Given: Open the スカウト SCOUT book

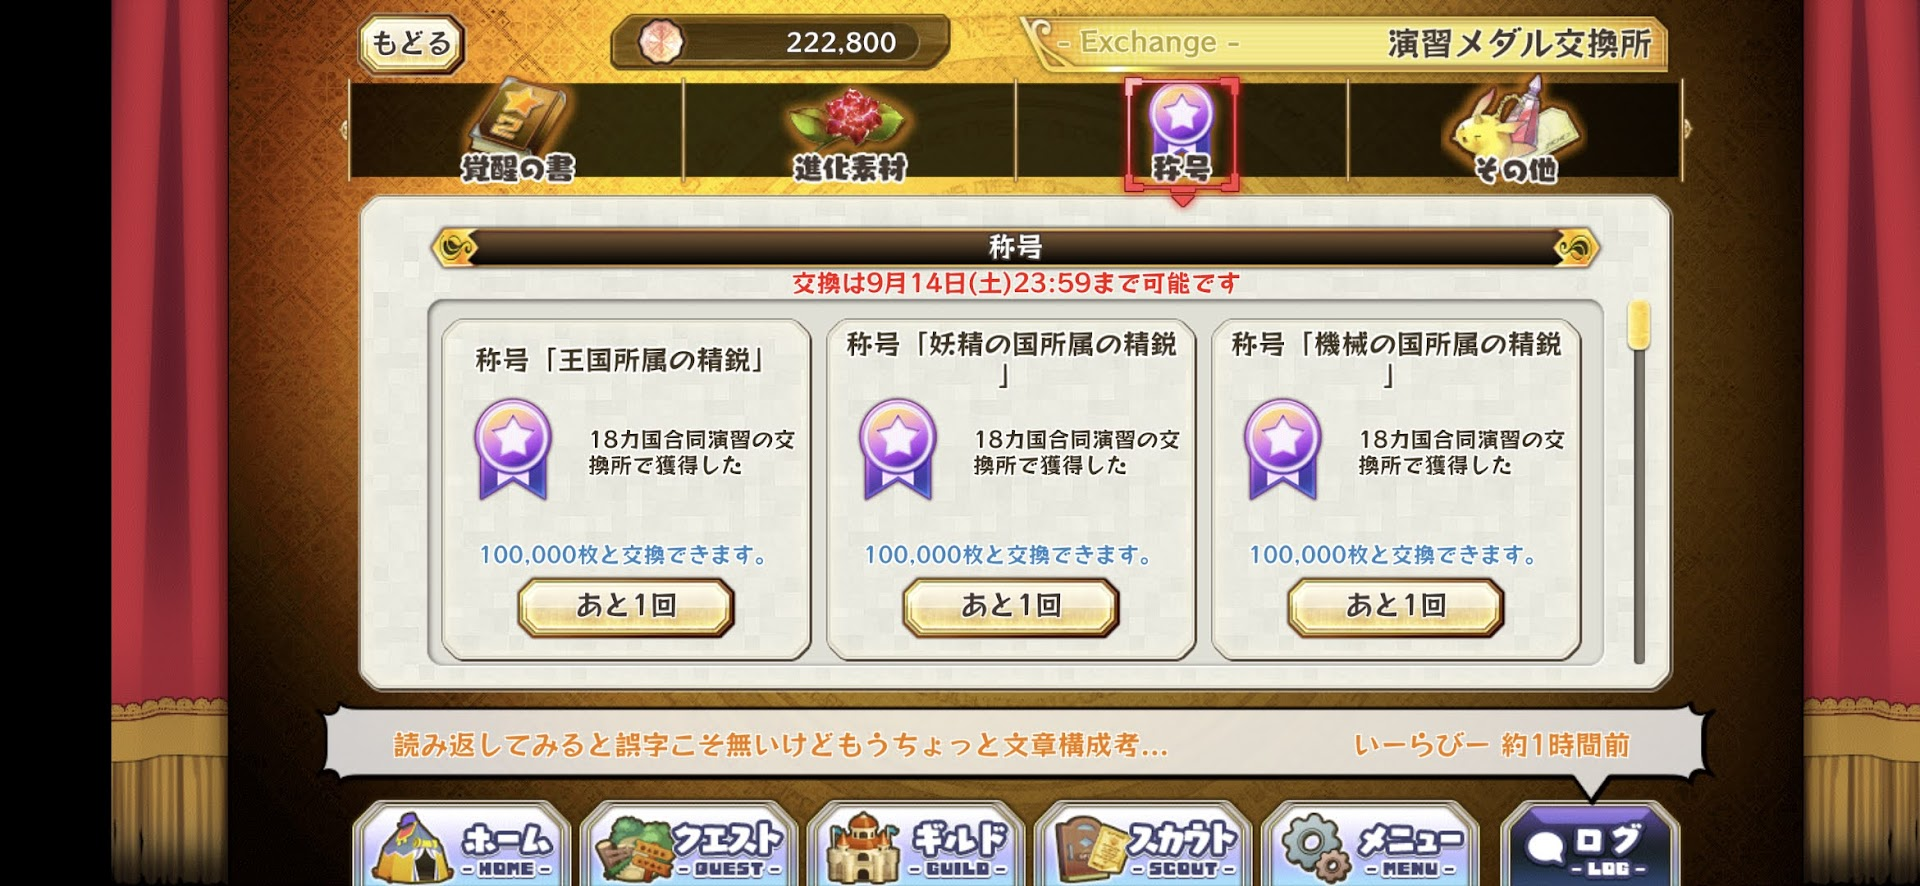Looking at the screenshot, I should pyautogui.click(x=1143, y=844).
